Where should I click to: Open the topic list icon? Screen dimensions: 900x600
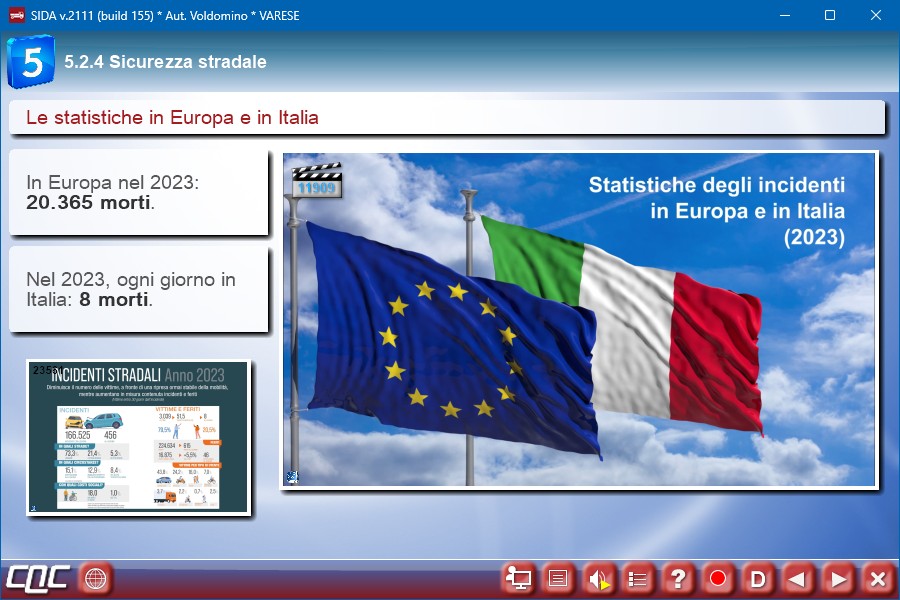[638, 578]
